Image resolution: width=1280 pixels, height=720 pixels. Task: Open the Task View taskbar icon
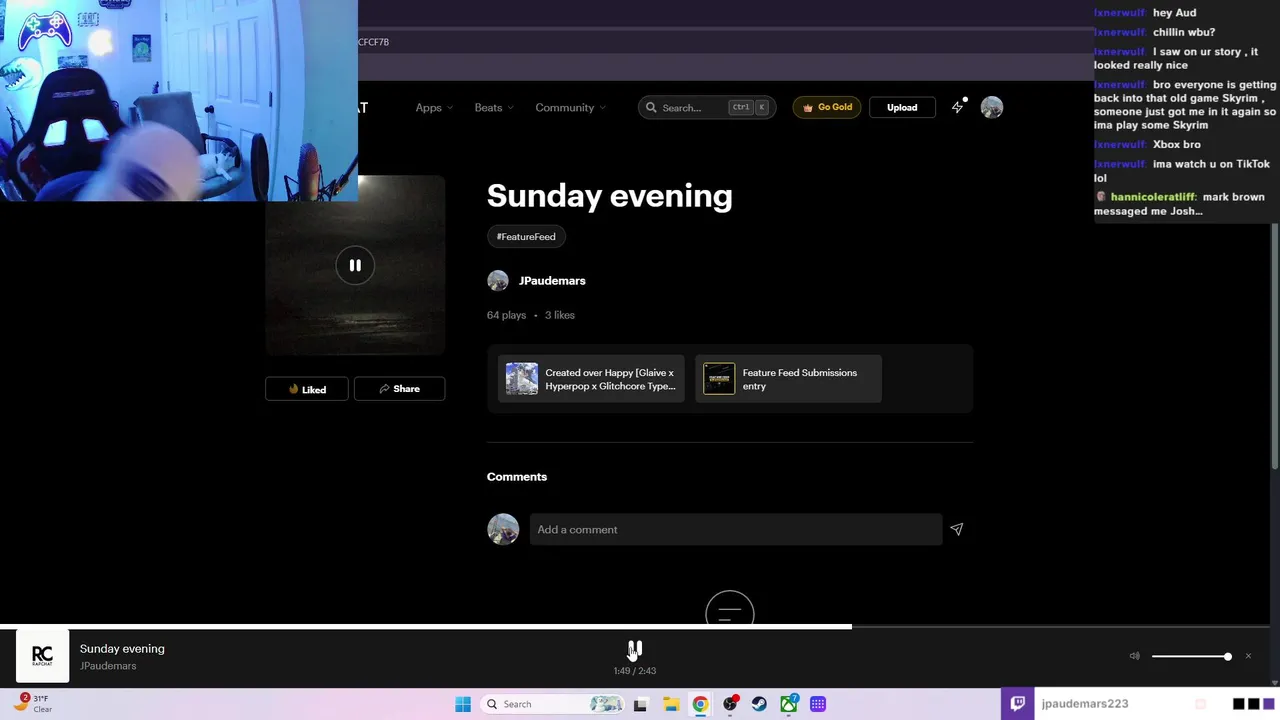point(640,704)
